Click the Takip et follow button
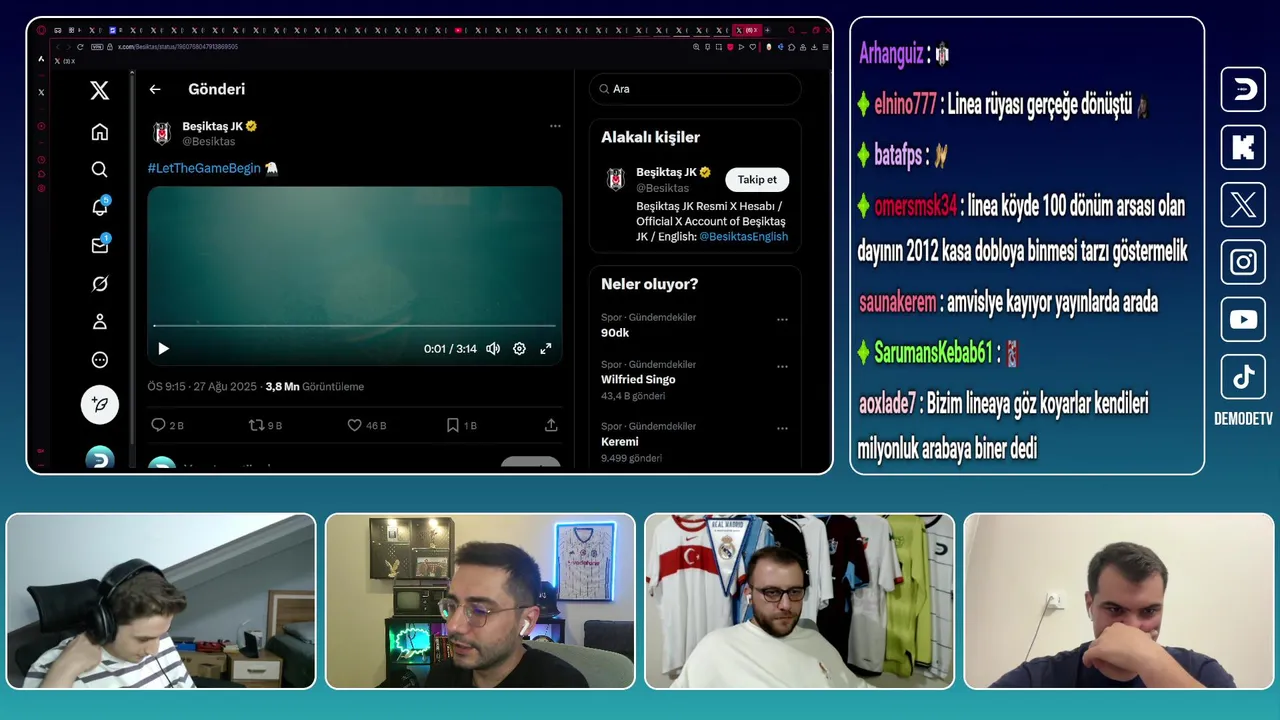1280x720 pixels. pyautogui.click(x=757, y=180)
